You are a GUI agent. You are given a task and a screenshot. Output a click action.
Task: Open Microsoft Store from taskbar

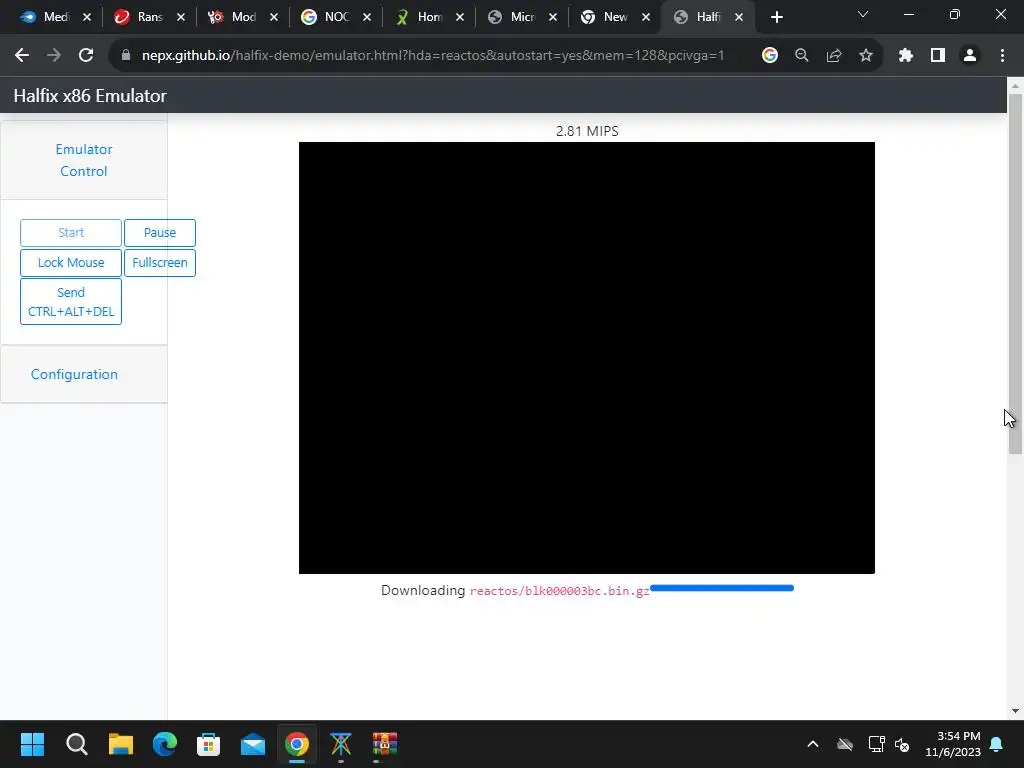tap(208, 744)
